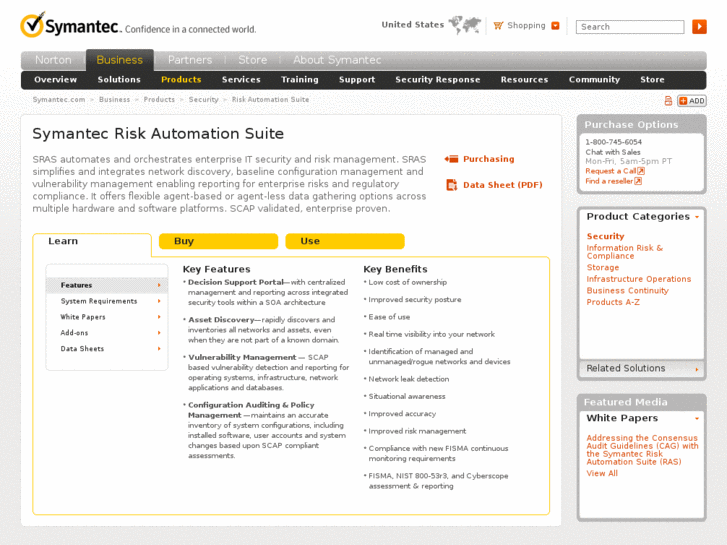Open the Consensus Audit Guidelines white paper

pyautogui.click(x=642, y=450)
